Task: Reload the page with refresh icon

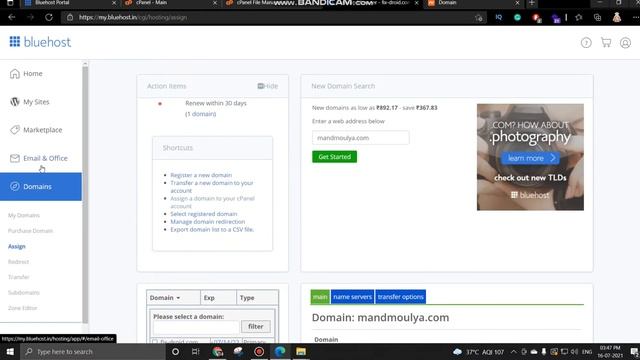Action: tap(49, 18)
